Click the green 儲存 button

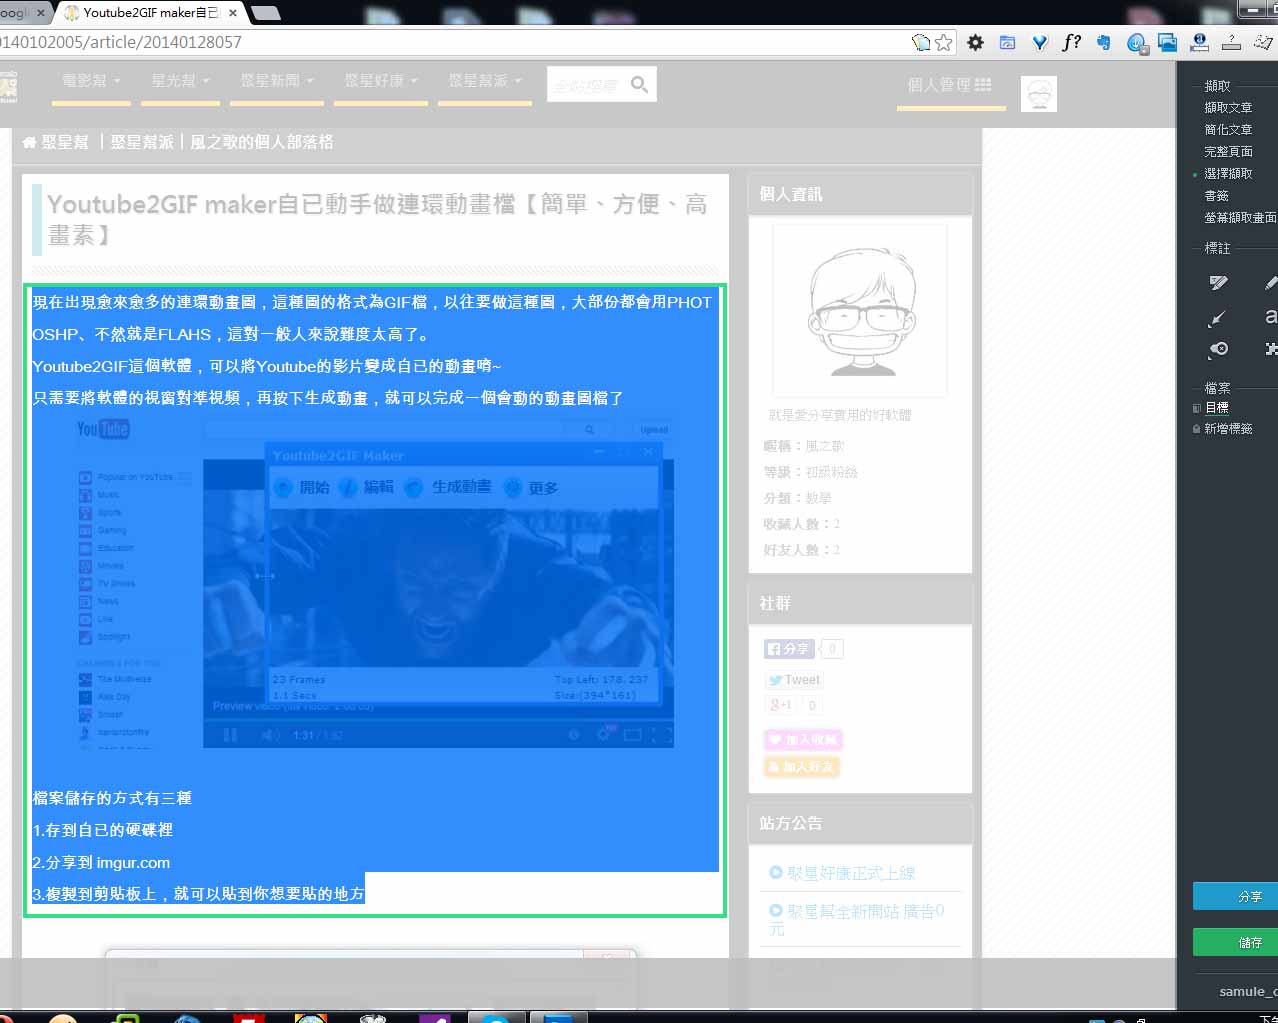pyautogui.click(x=1236, y=942)
